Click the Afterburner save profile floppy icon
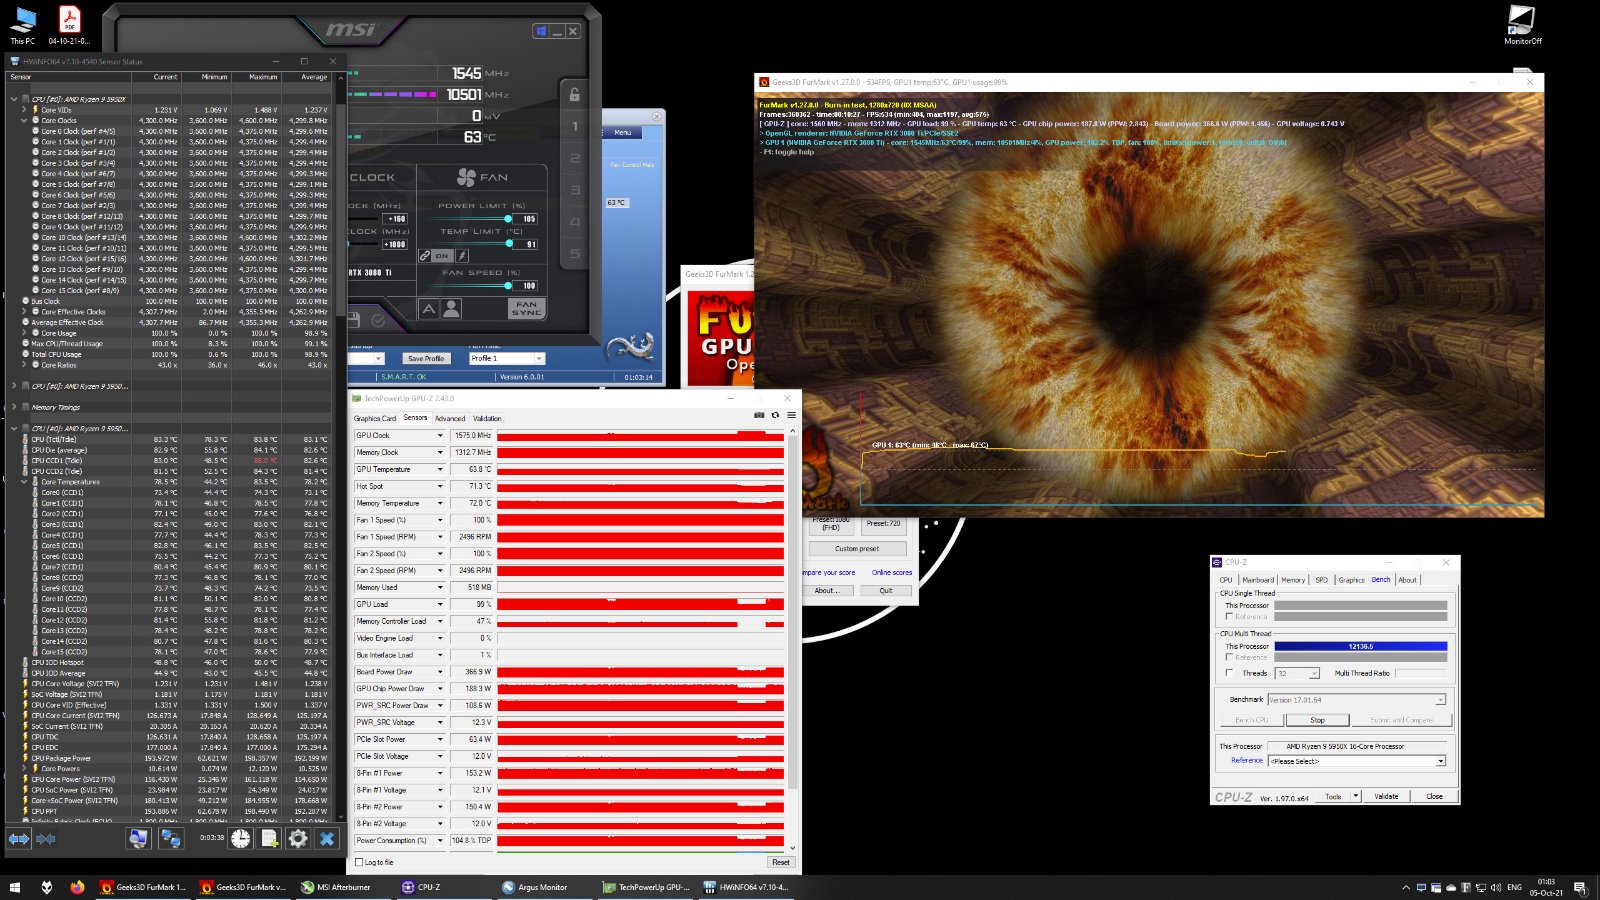Image resolution: width=1600 pixels, height=900 pixels. (353, 320)
